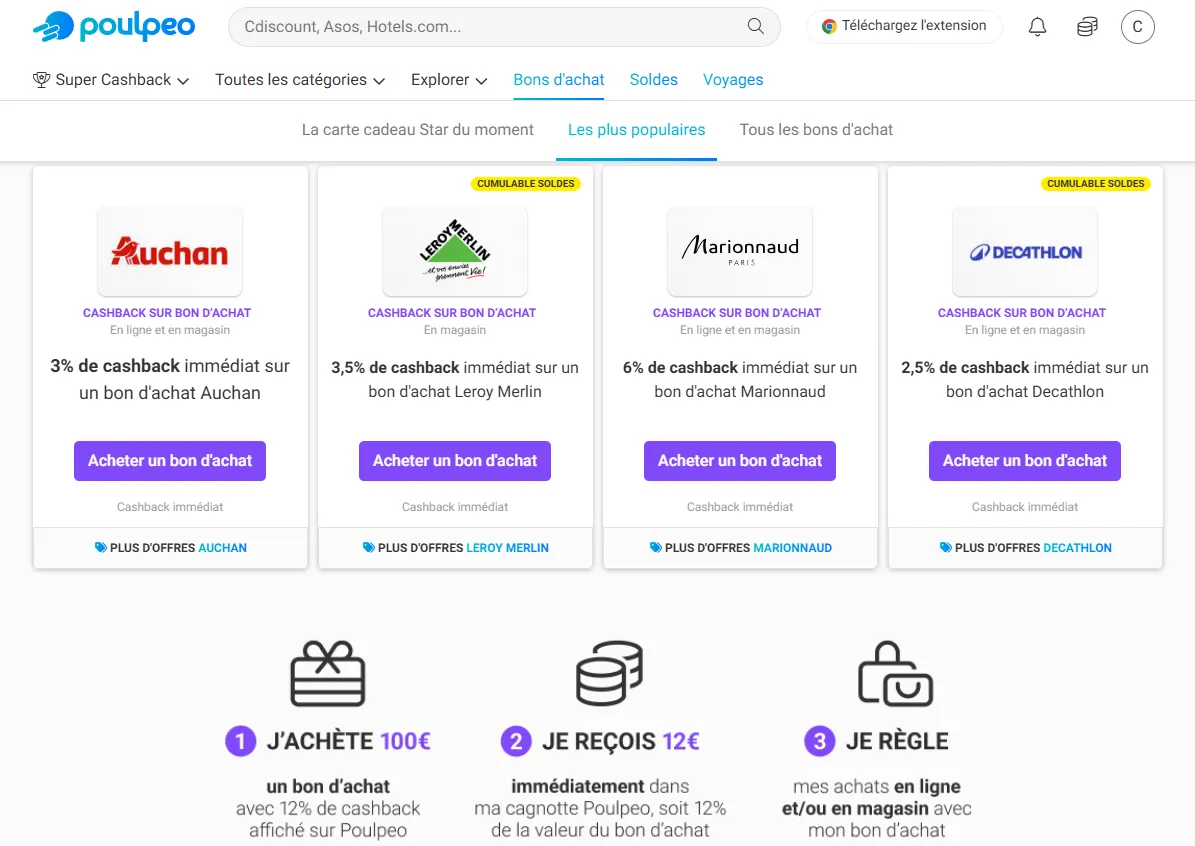Viewport: 1195px width, 846px height.
Task: Buy a Marionnaud bon d'achat
Action: coord(740,460)
